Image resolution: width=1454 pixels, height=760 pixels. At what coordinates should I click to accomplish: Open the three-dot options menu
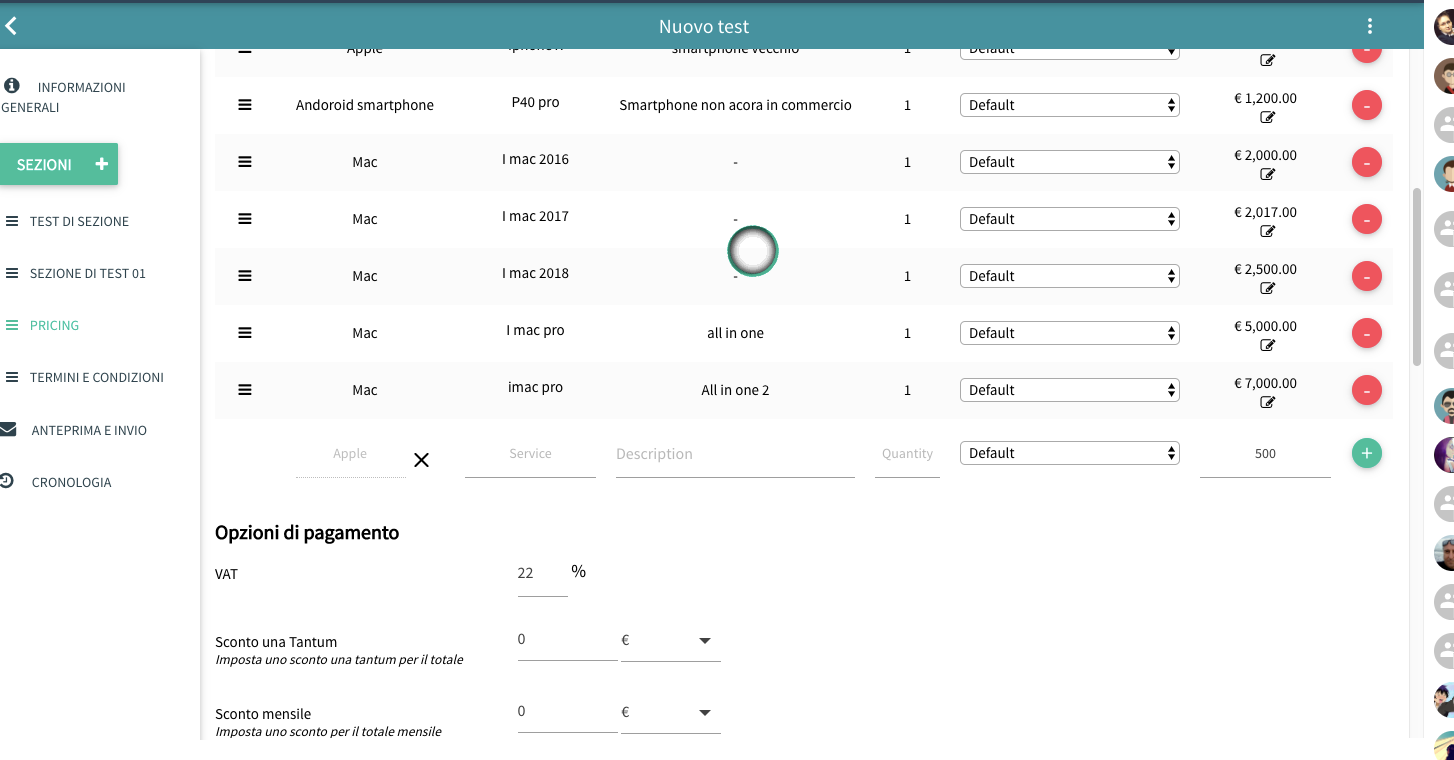click(1369, 27)
